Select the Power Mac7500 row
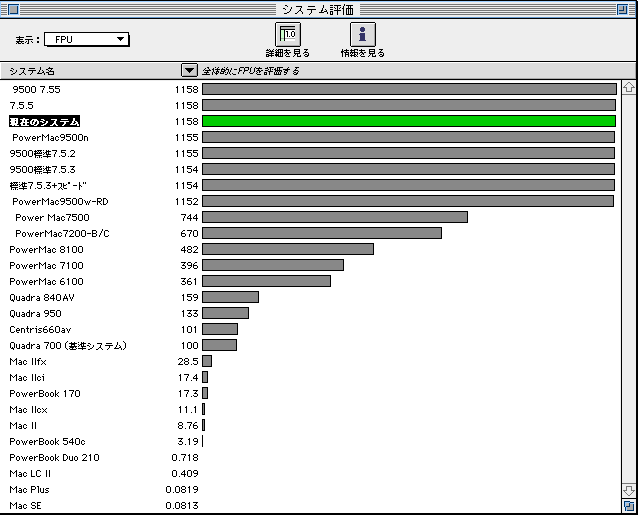 [x=309, y=217]
